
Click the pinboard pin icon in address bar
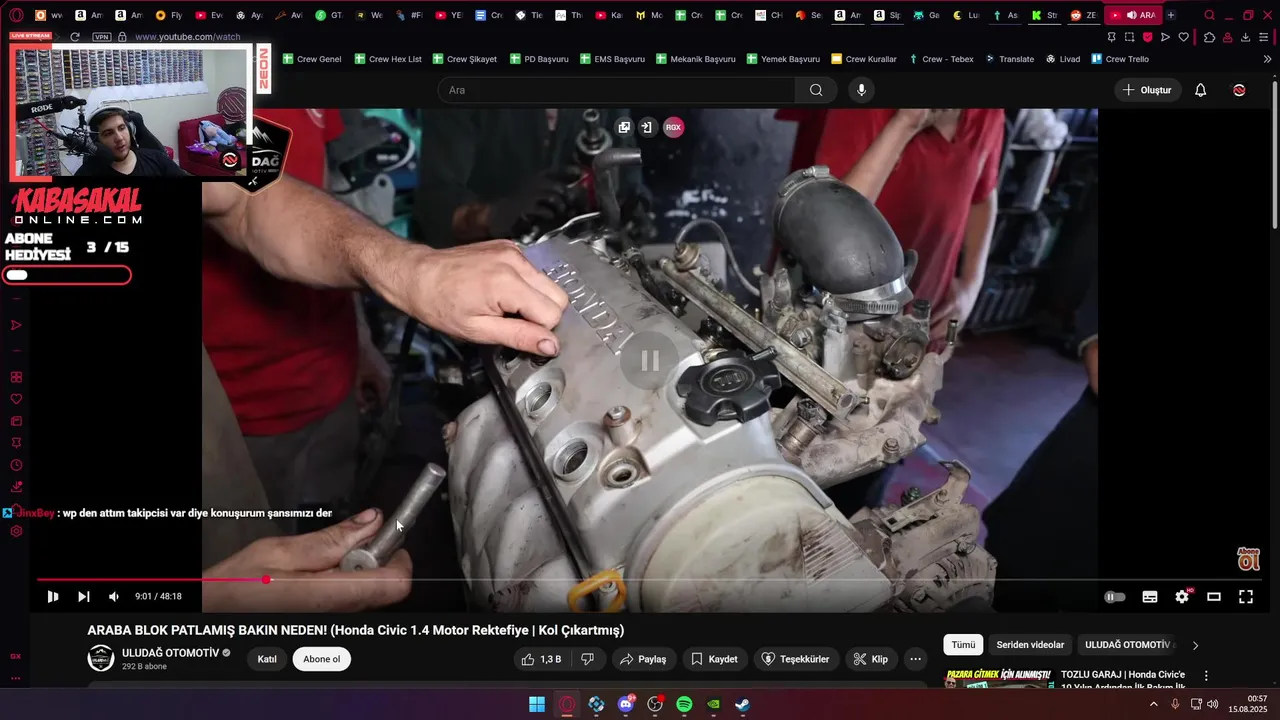coord(1111,37)
